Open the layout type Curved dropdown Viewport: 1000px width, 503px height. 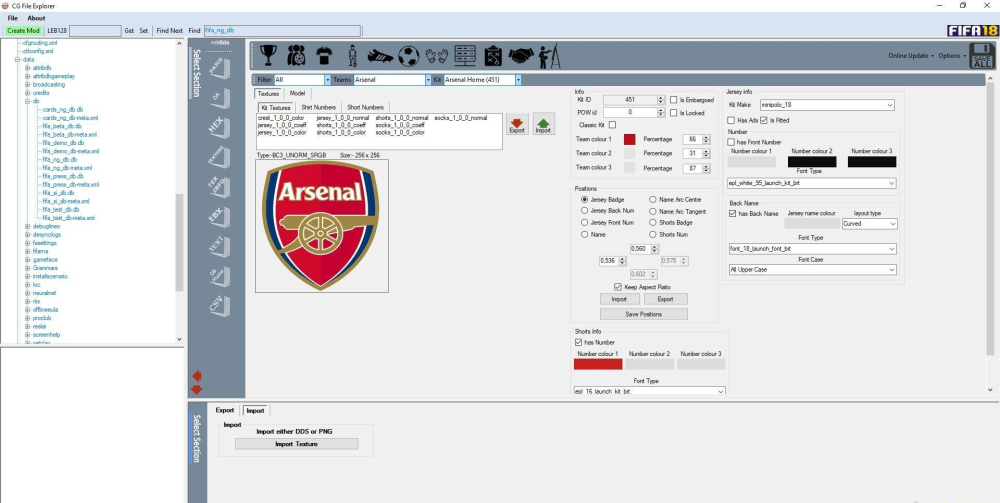(869, 224)
